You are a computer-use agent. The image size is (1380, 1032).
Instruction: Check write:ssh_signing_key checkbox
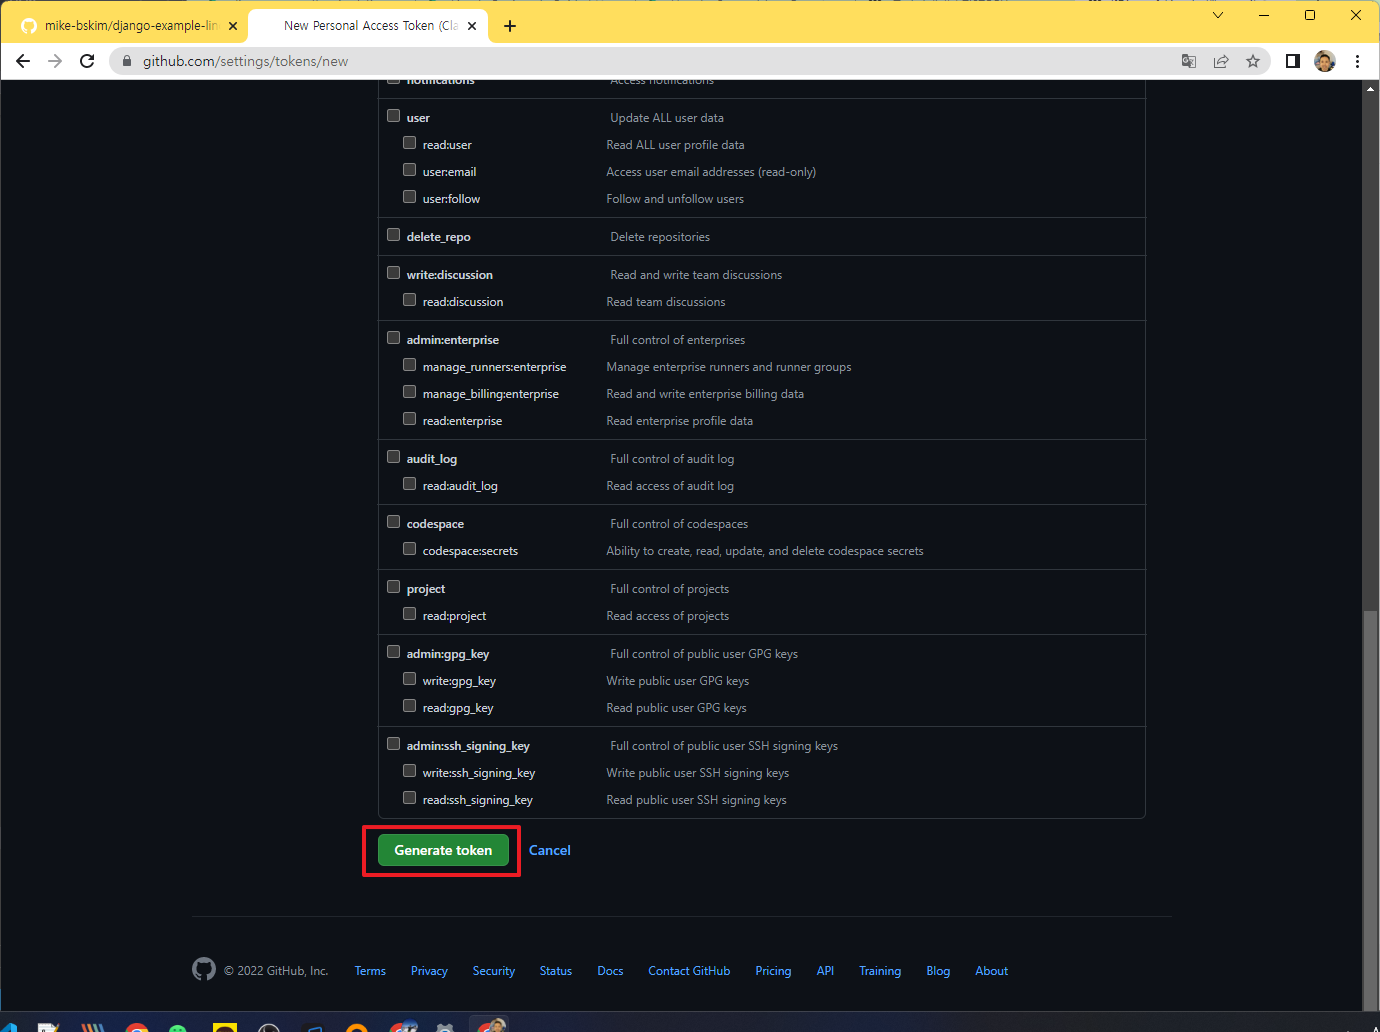tap(410, 771)
